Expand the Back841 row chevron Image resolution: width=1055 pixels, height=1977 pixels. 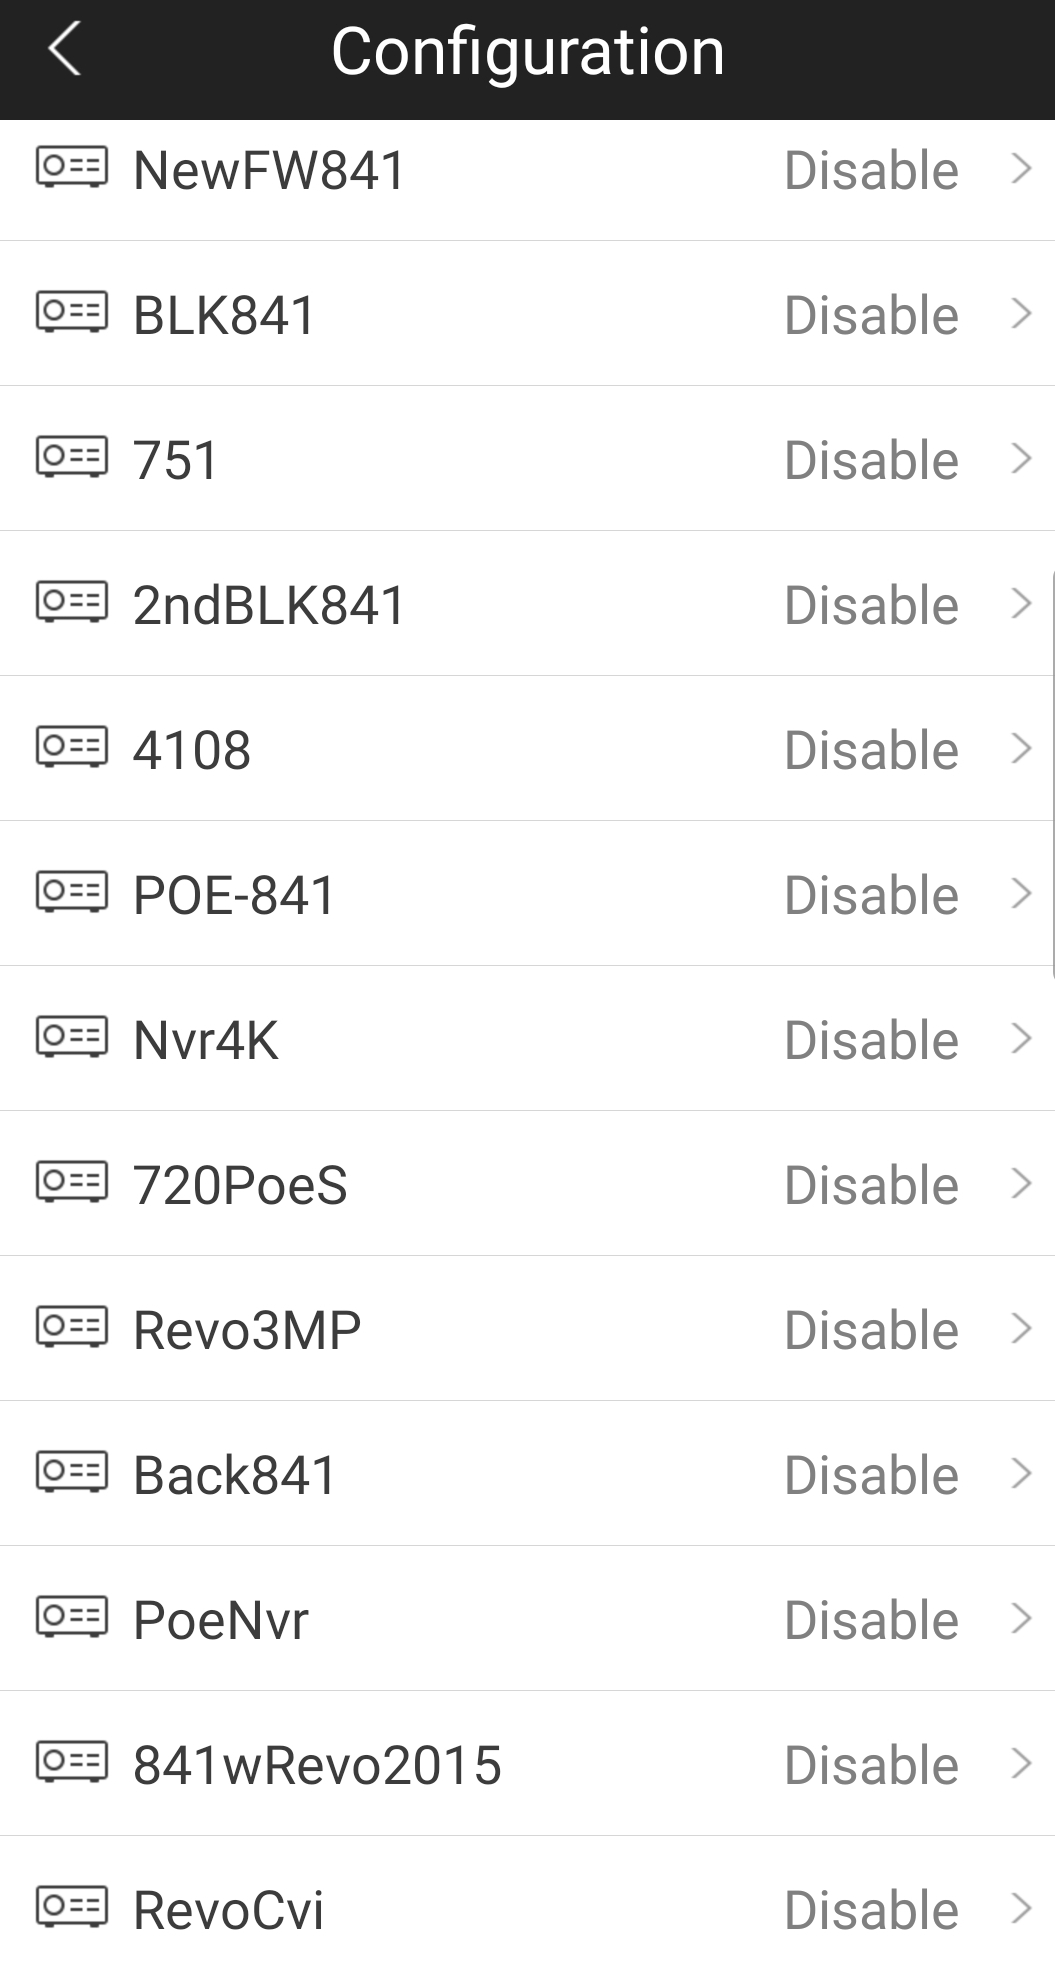point(1021,1474)
